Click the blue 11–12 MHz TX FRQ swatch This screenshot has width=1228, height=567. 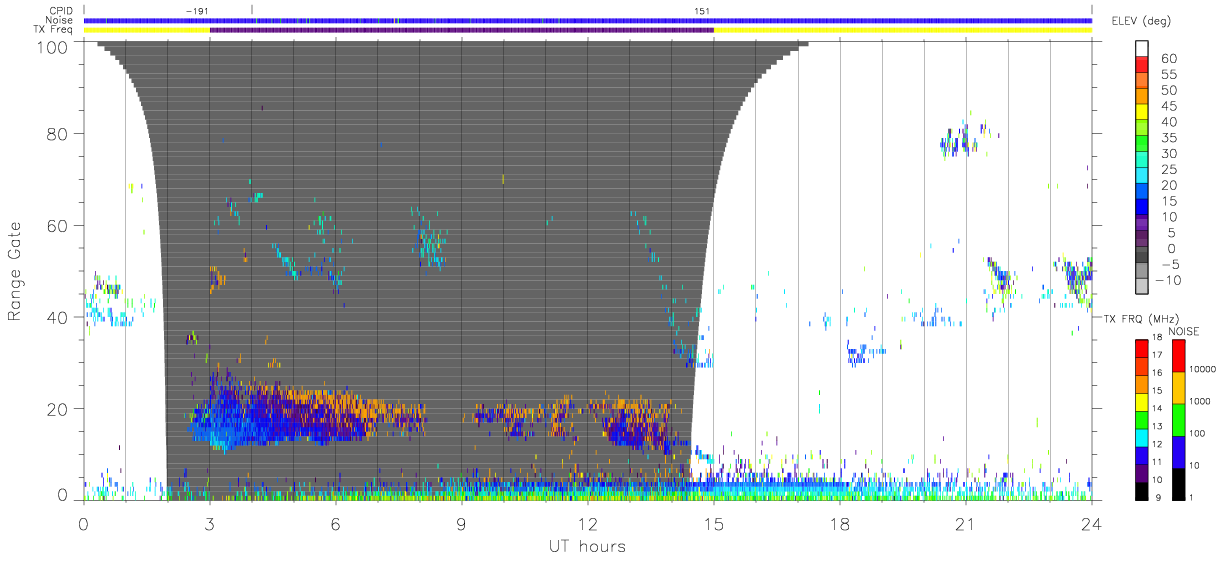coord(1142,456)
